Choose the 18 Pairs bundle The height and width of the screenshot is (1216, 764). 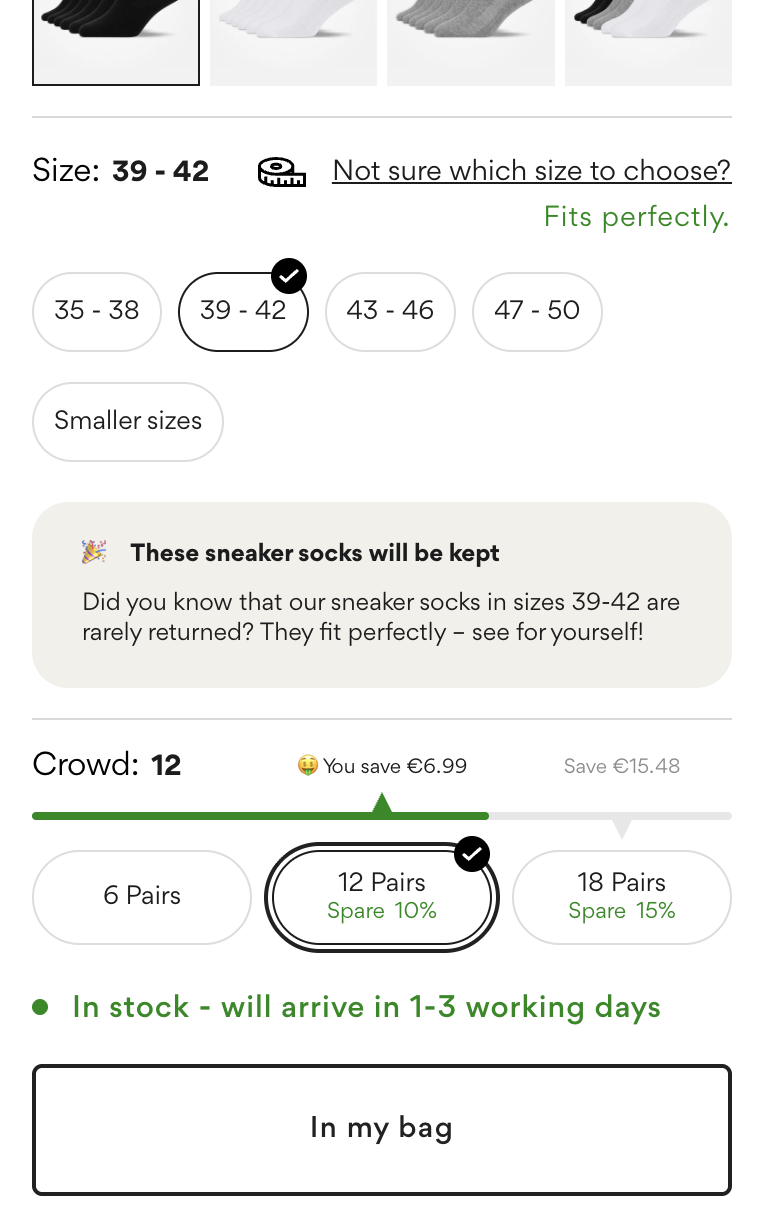click(x=621, y=896)
